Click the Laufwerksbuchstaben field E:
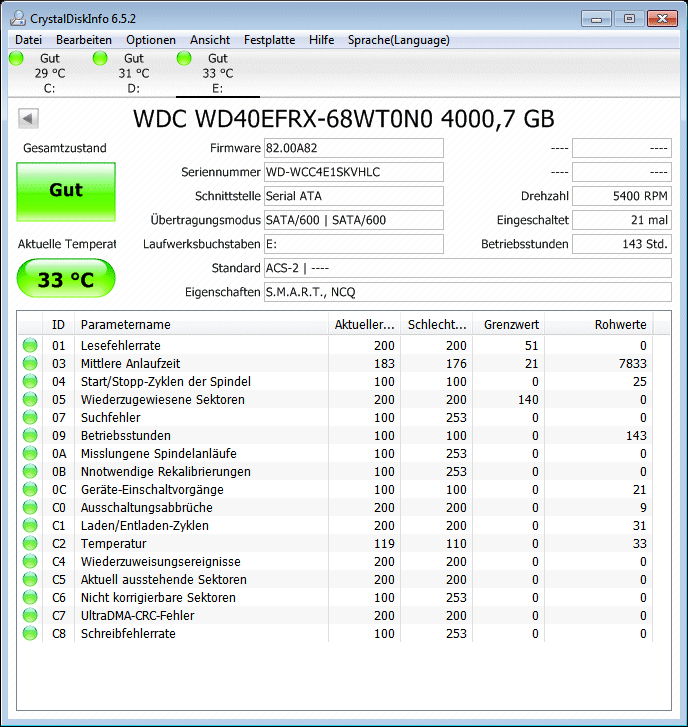The height and width of the screenshot is (727, 688). pyautogui.click(x=354, y=244)
